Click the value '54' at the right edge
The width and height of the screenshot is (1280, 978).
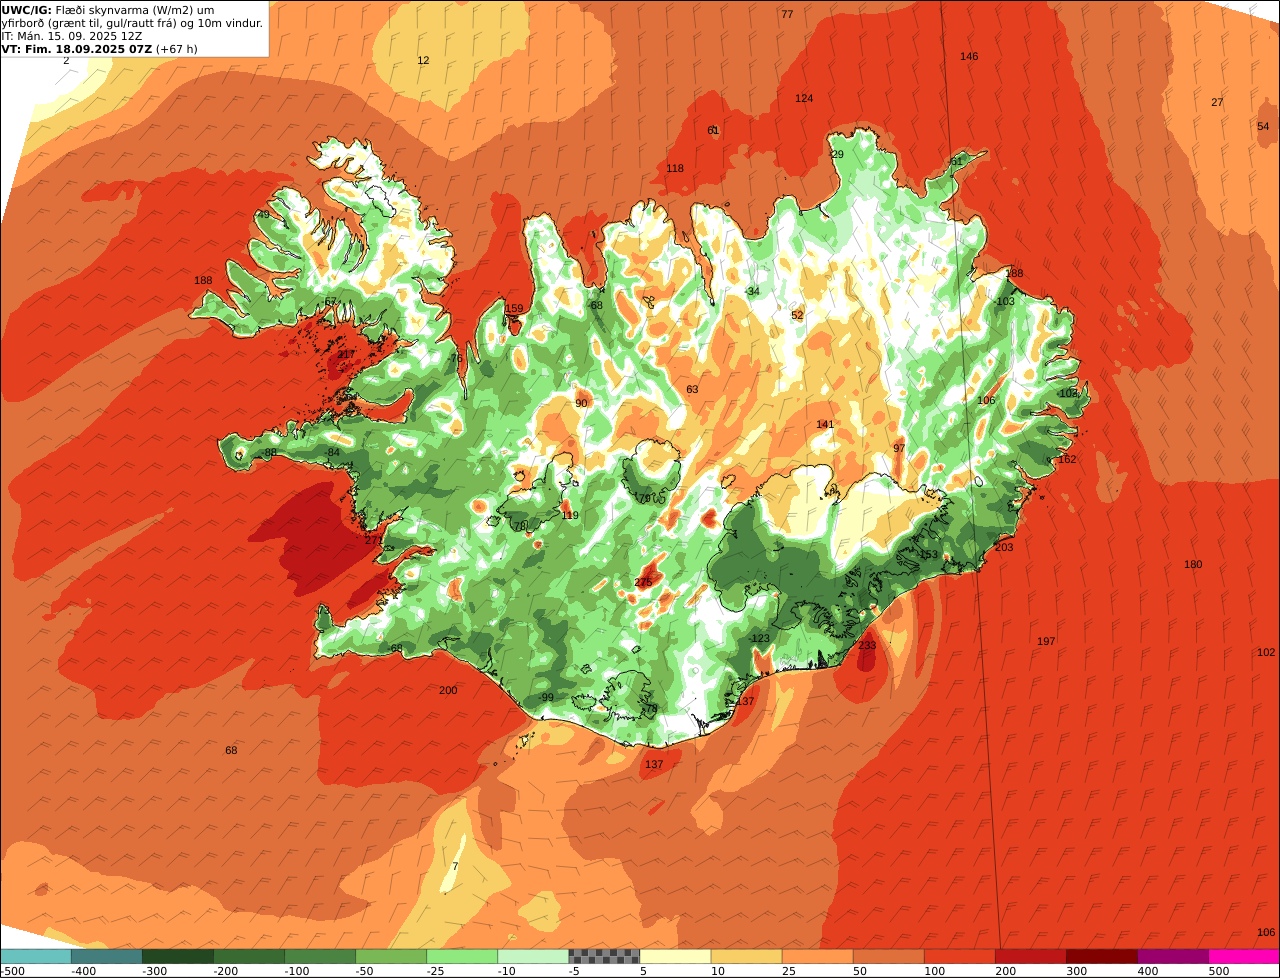click(x=1263, y=126)
